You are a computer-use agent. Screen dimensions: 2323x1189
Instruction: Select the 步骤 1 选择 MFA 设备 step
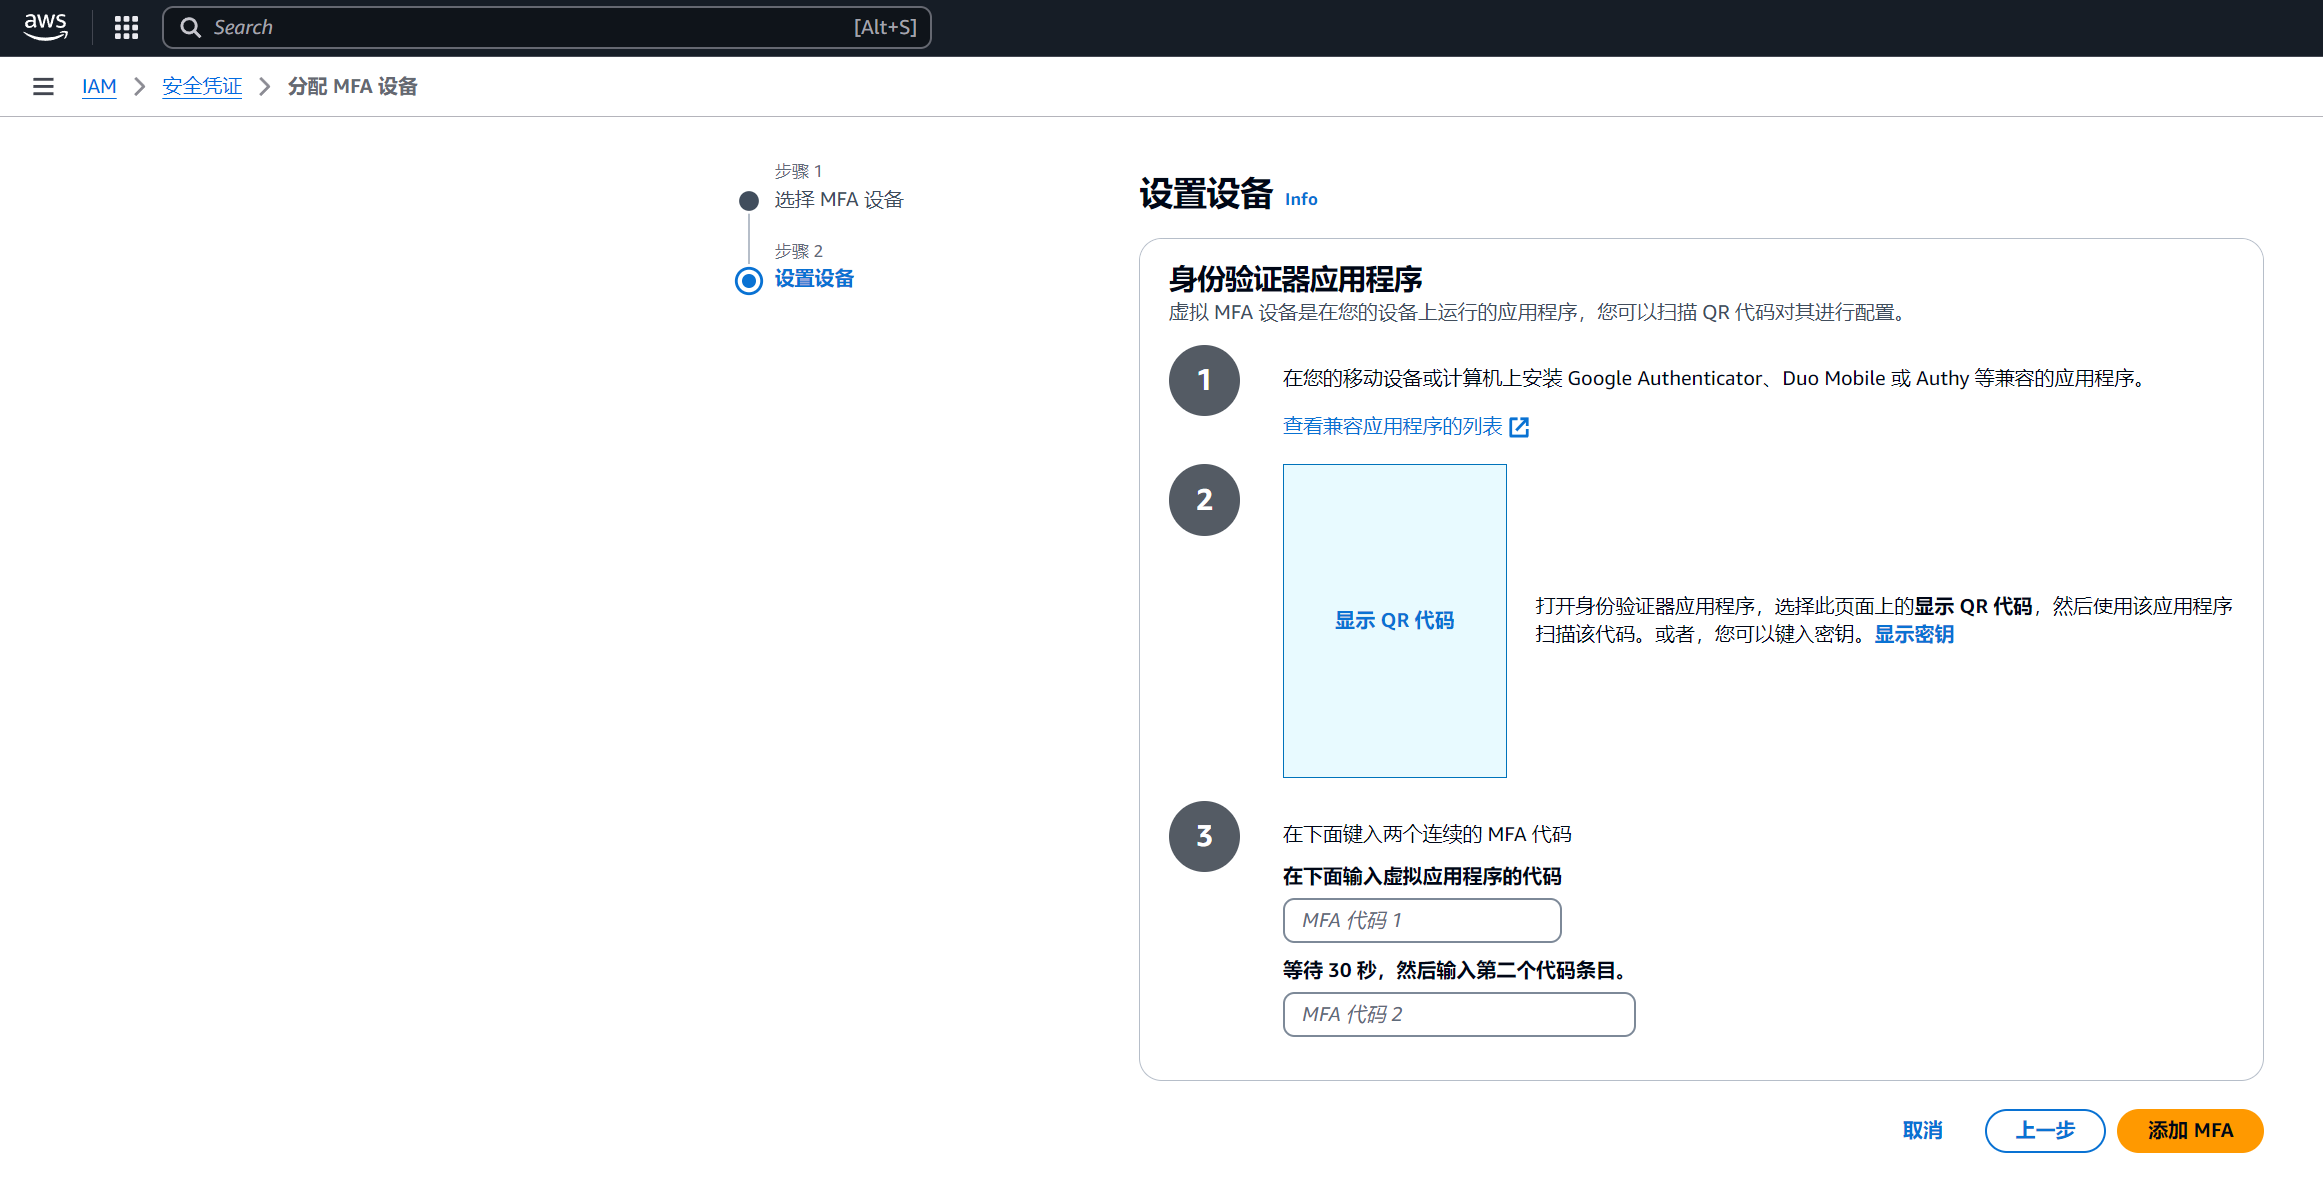(x=838, y=199)
